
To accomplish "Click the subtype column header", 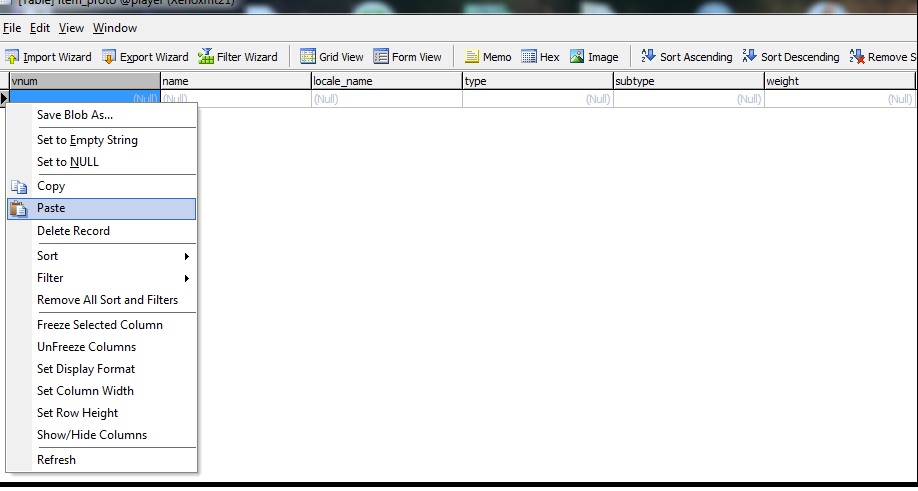I will pyautogui.click(x=689, y=81).
